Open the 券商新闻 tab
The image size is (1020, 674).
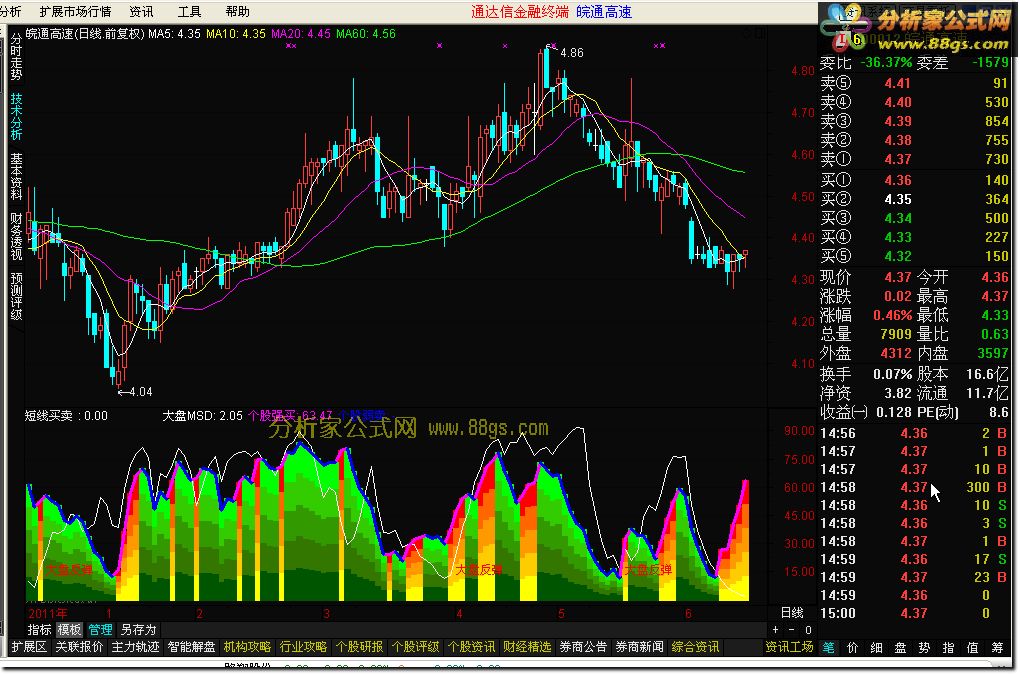pos(639,647)
